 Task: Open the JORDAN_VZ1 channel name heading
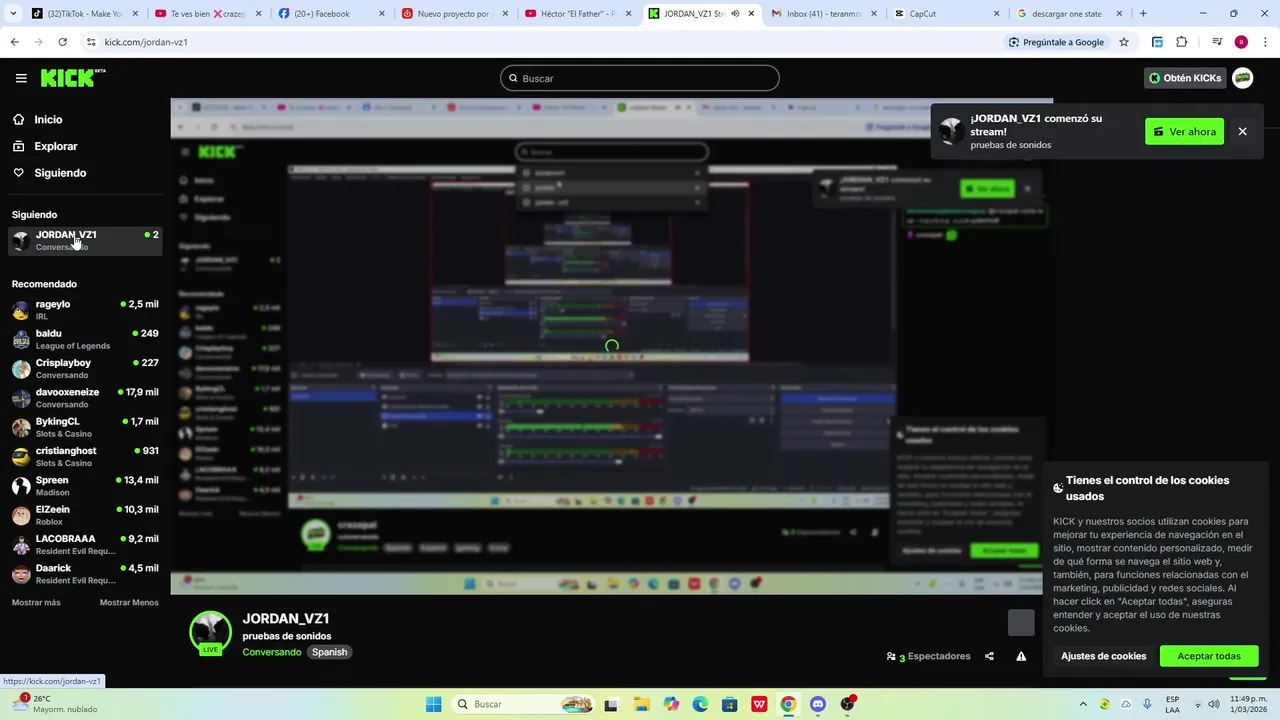[x=286, y=619]
